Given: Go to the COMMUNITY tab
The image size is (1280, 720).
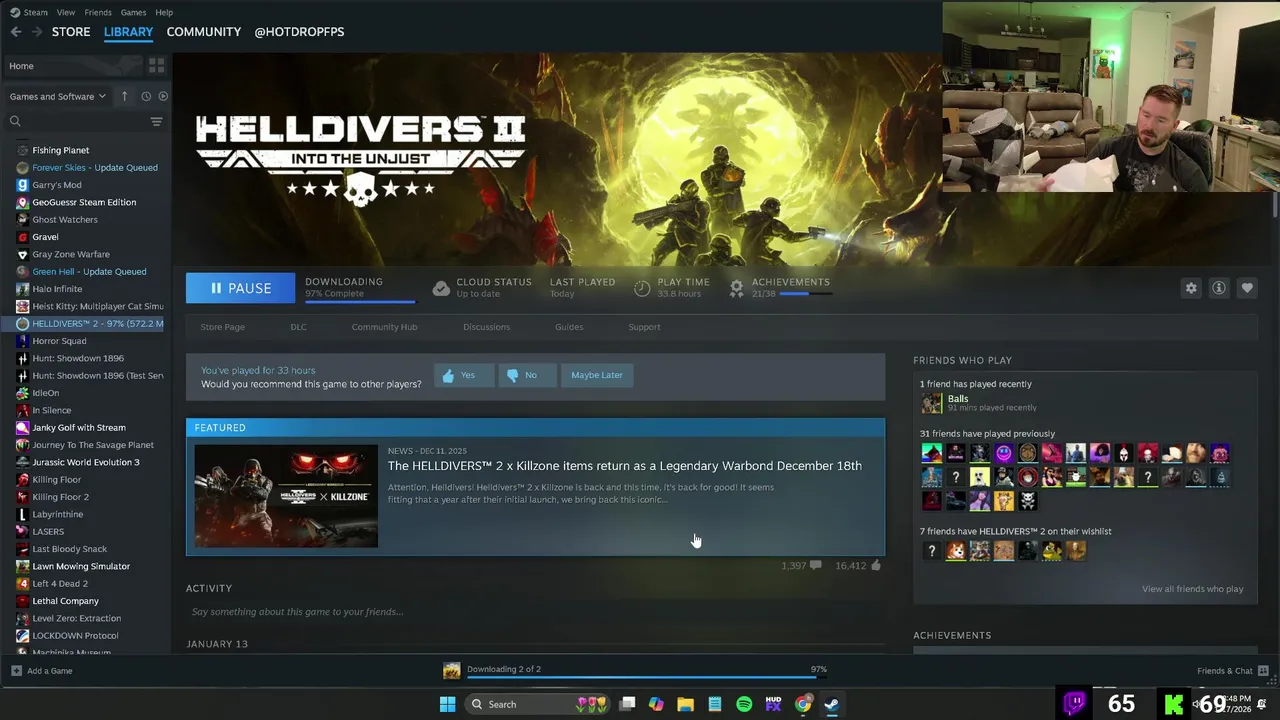Looking at the screenshot, I should pyautogui.click(x=204, y=32).
